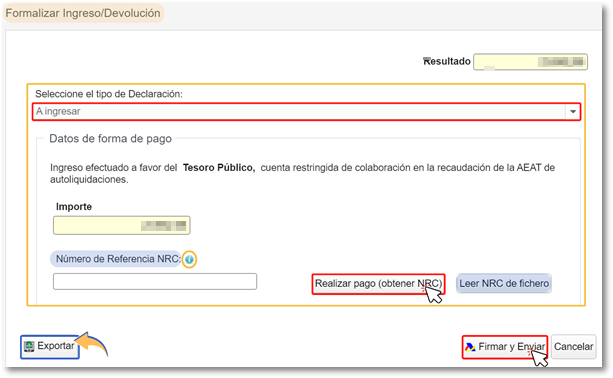Click the Cancelar button
613x378 pixels.
tap(574, 347)
